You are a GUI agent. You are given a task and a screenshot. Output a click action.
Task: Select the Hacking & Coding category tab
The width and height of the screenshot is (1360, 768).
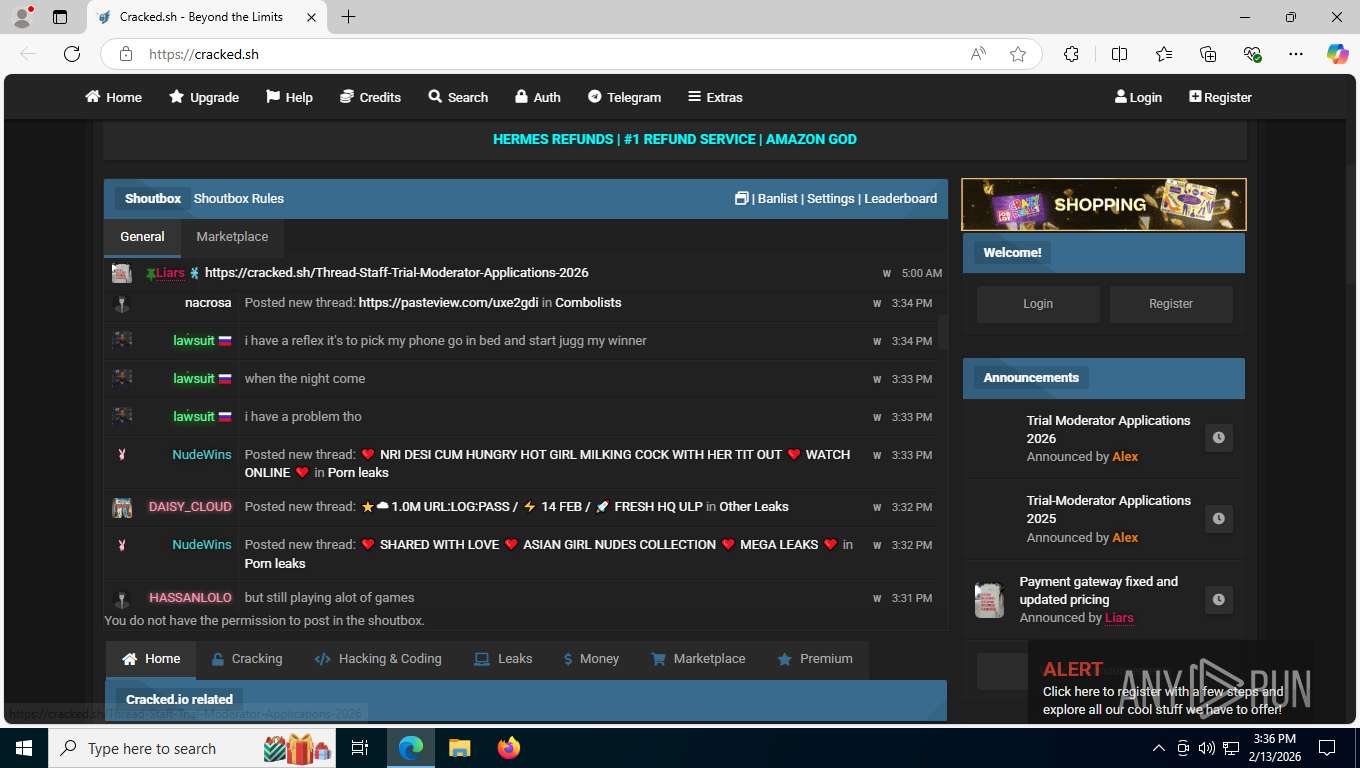tap(378, 659)
